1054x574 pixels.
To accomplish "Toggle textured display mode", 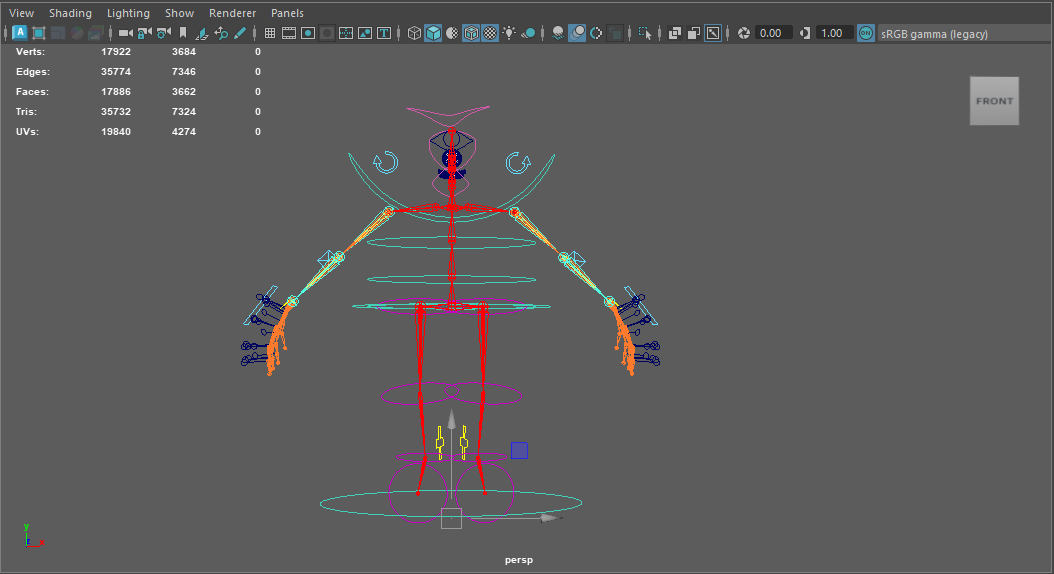I will pos(490,33).
